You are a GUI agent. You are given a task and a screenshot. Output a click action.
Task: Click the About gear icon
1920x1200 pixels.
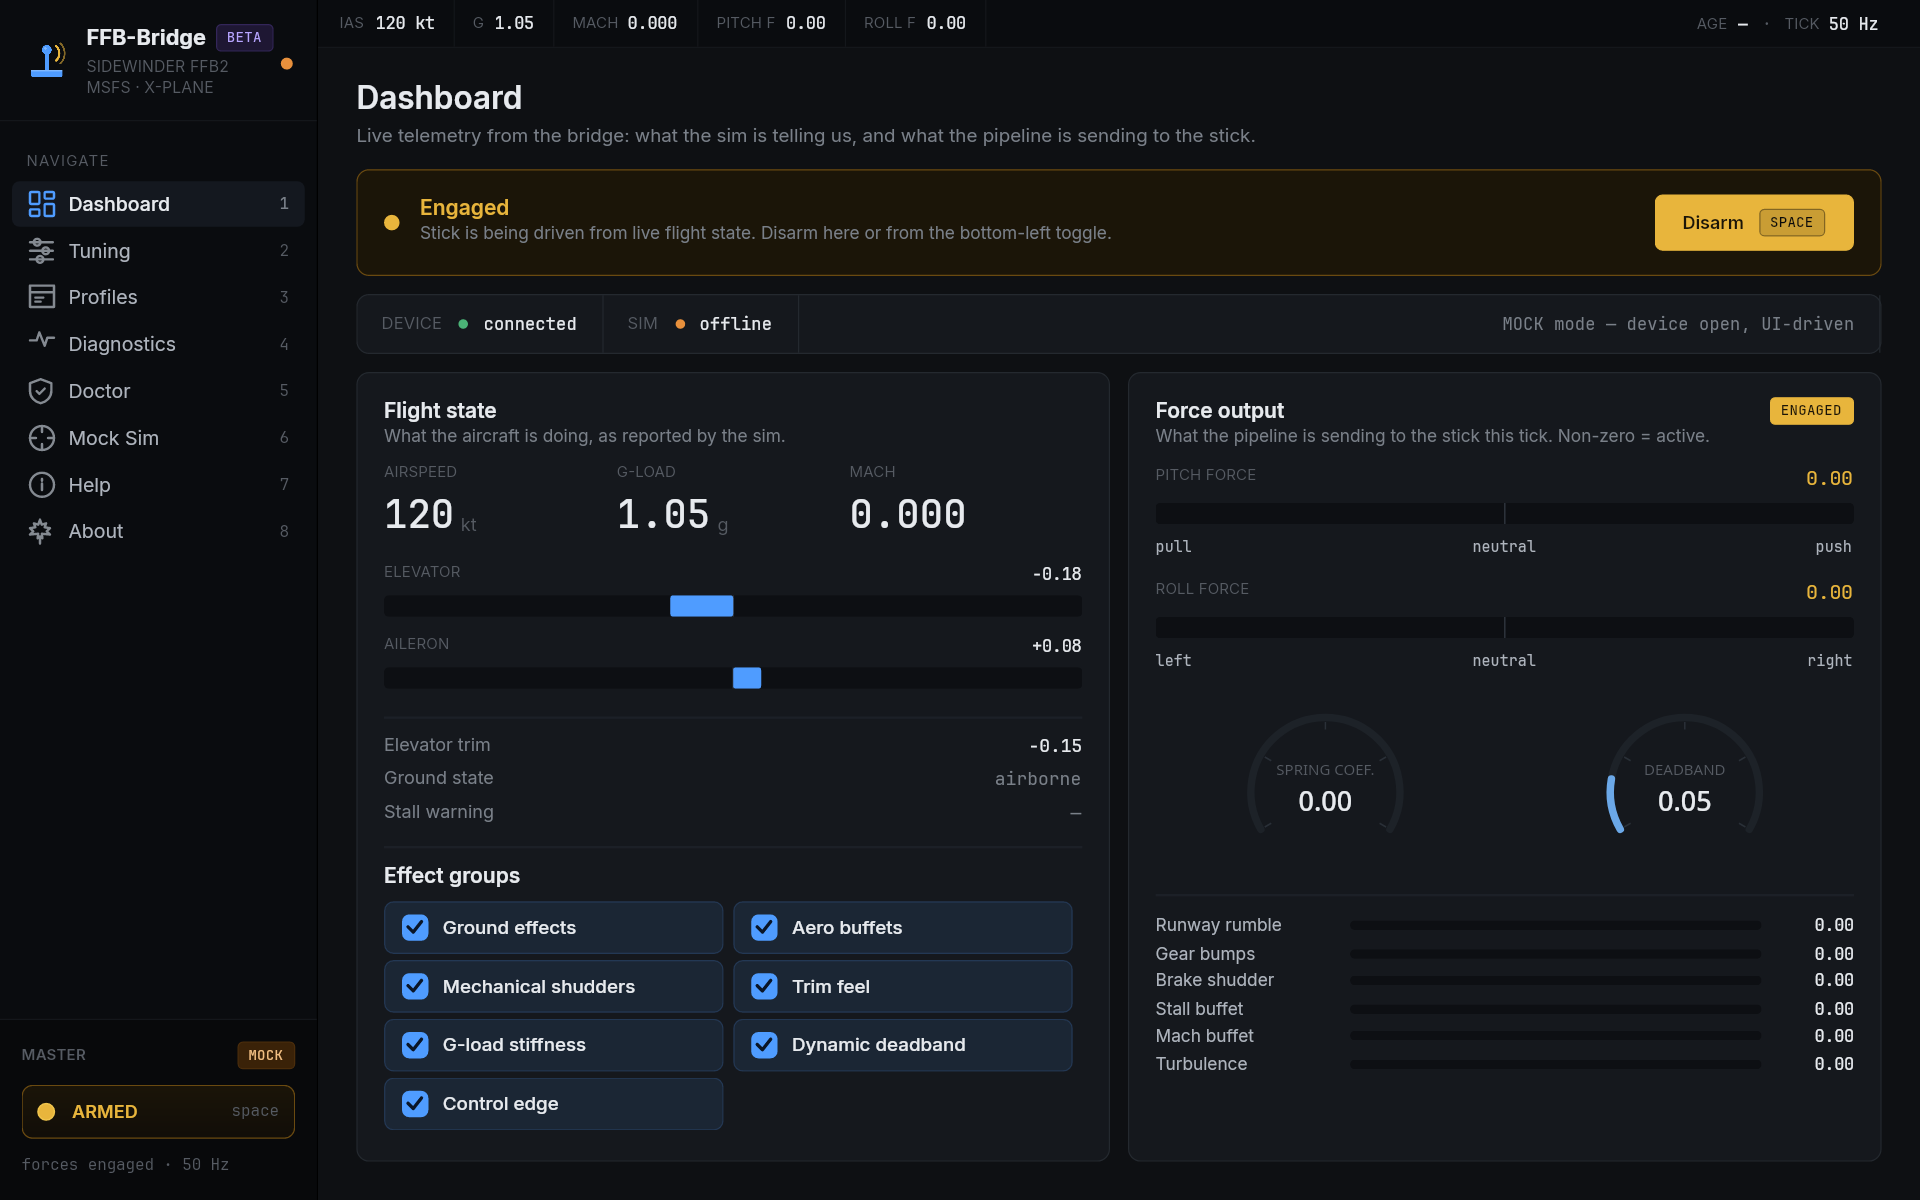pyautogui.click(x=41, y=531)
